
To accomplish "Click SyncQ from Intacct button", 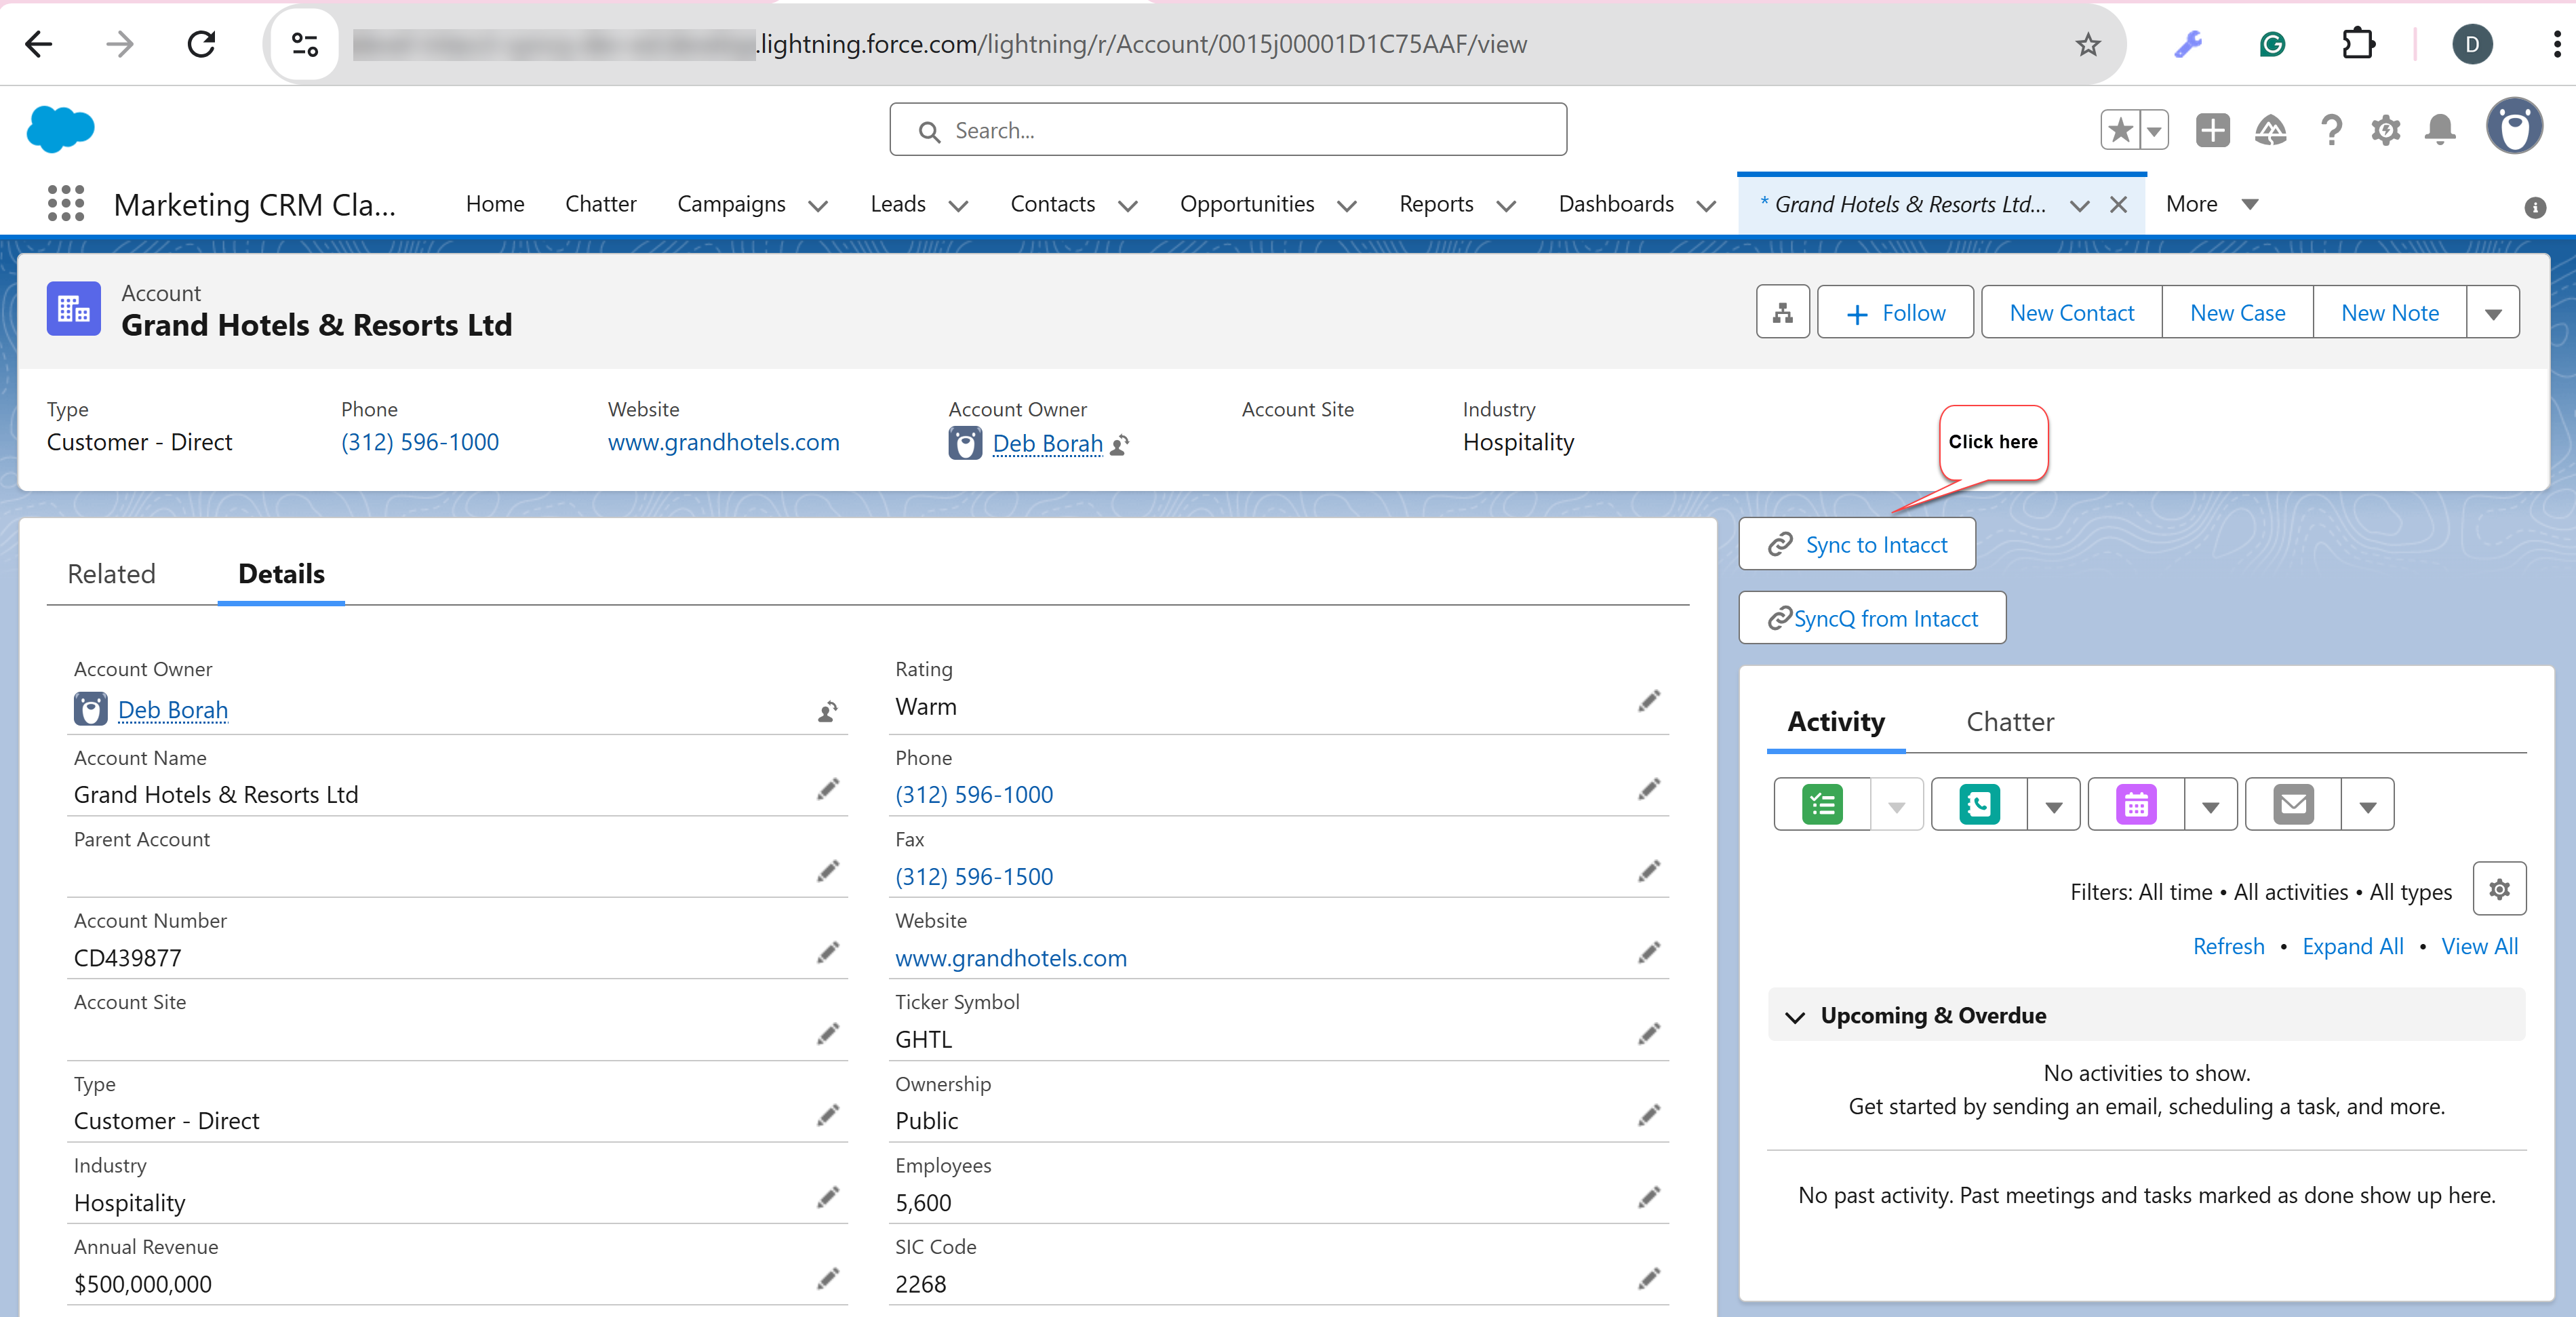I will pos(1872,619).
